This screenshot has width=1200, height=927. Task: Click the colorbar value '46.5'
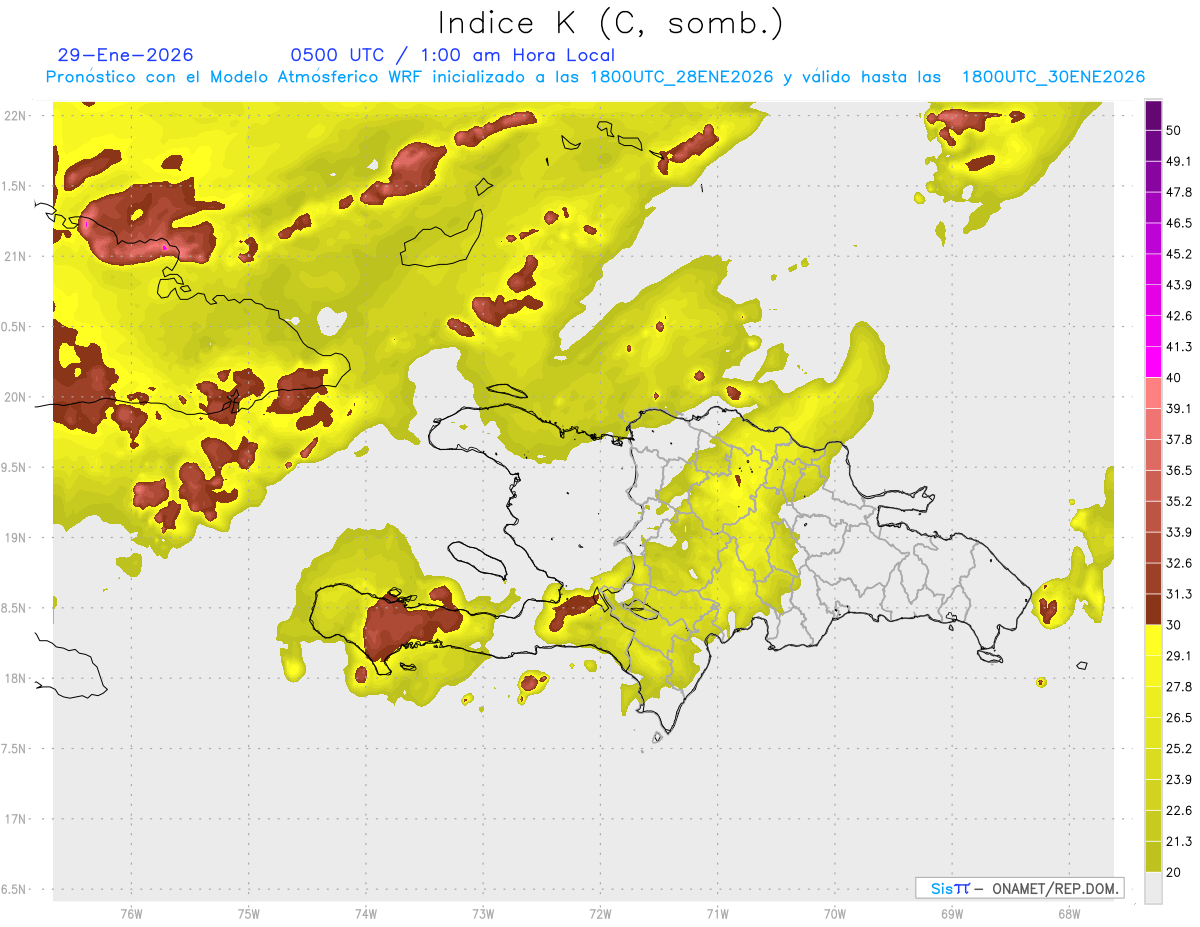(1179, 223)
